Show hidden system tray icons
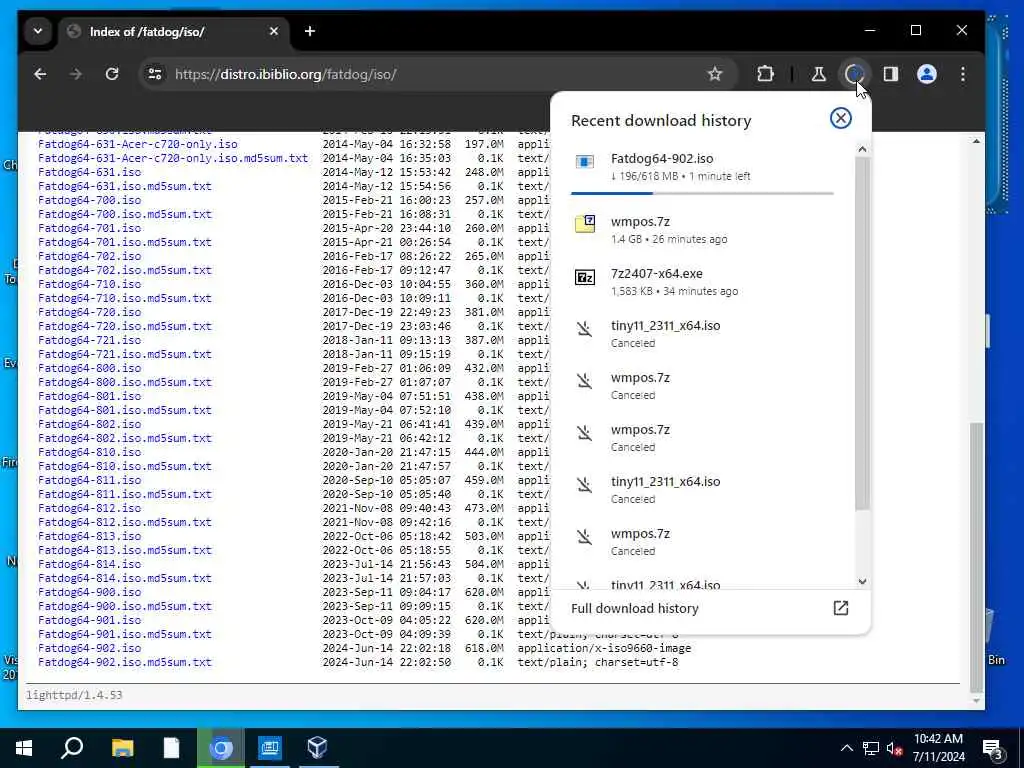This screenshot has width=1024, height=768. pyautogui.click(x=846, y=748)
